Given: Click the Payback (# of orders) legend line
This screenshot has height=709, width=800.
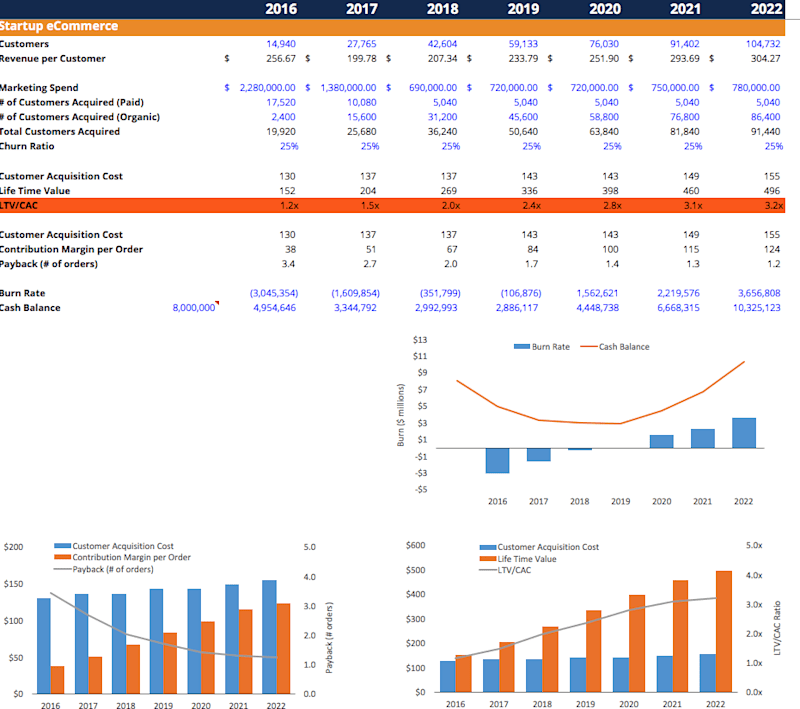Looking at the screenshot, I should pos(62,569).
